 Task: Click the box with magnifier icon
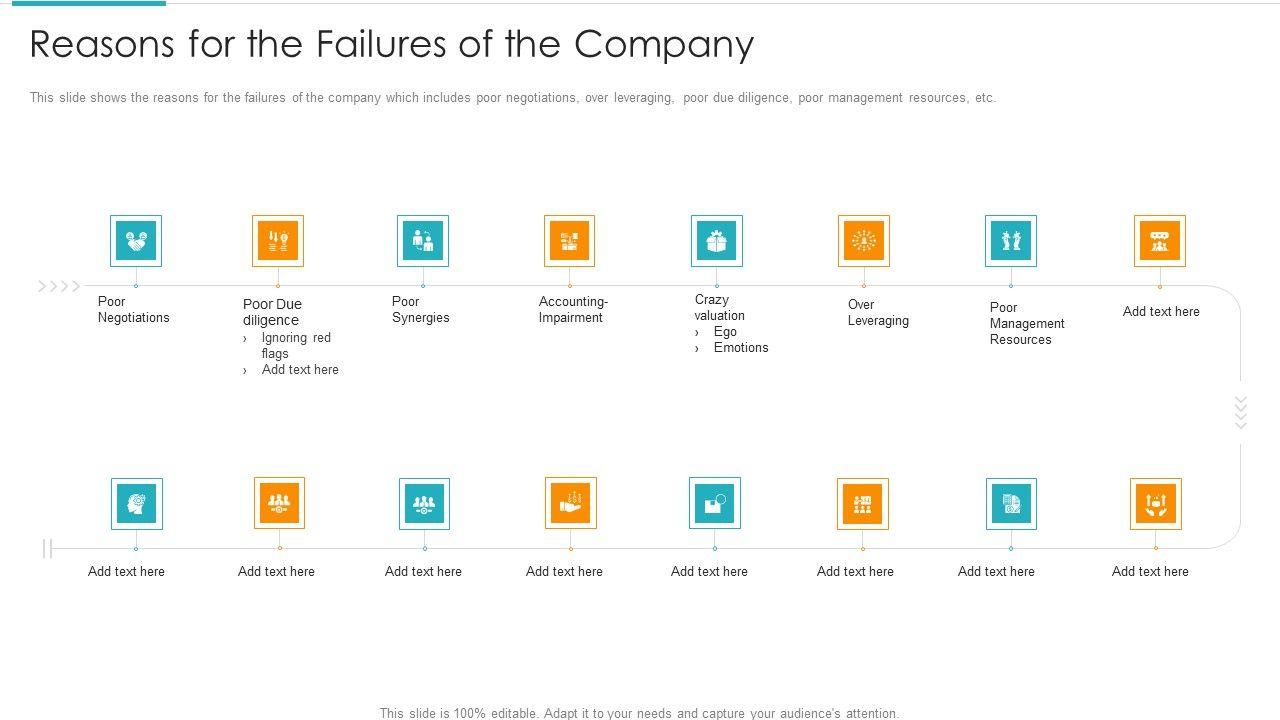pyautogui.click(x=715, y=503)
